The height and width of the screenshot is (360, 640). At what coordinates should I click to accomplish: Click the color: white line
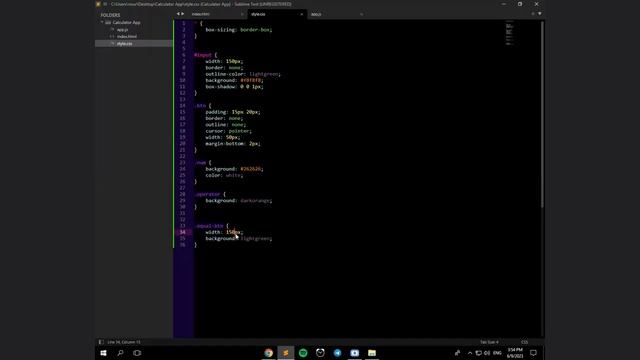coord(224,175)
